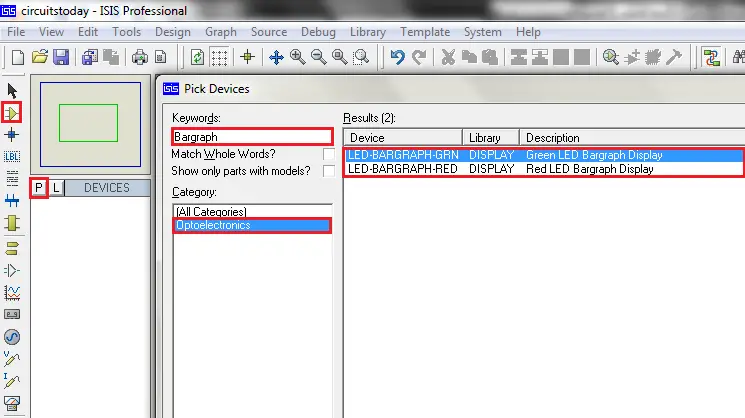
Task: Select the Generator mode sine icon
Action: 12,337
